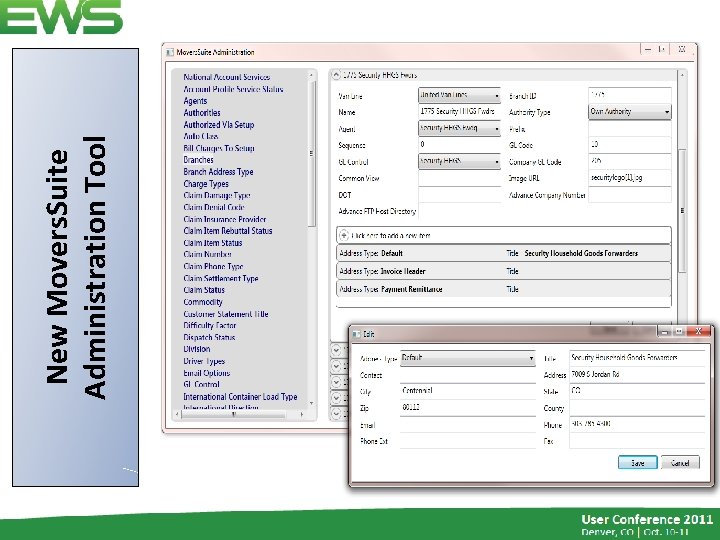This screenshot has width=720, height=540.
Task: Select Branch Address Type entry
Action: (218, 172)
